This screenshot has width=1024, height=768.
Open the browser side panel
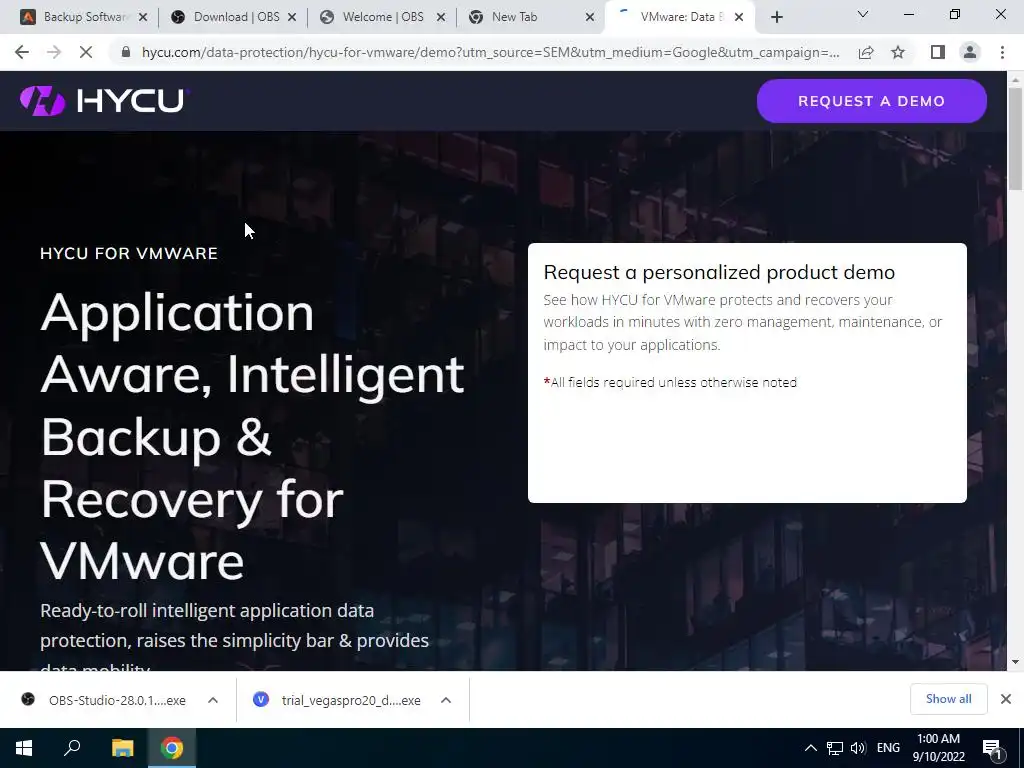tap(938, 52)
